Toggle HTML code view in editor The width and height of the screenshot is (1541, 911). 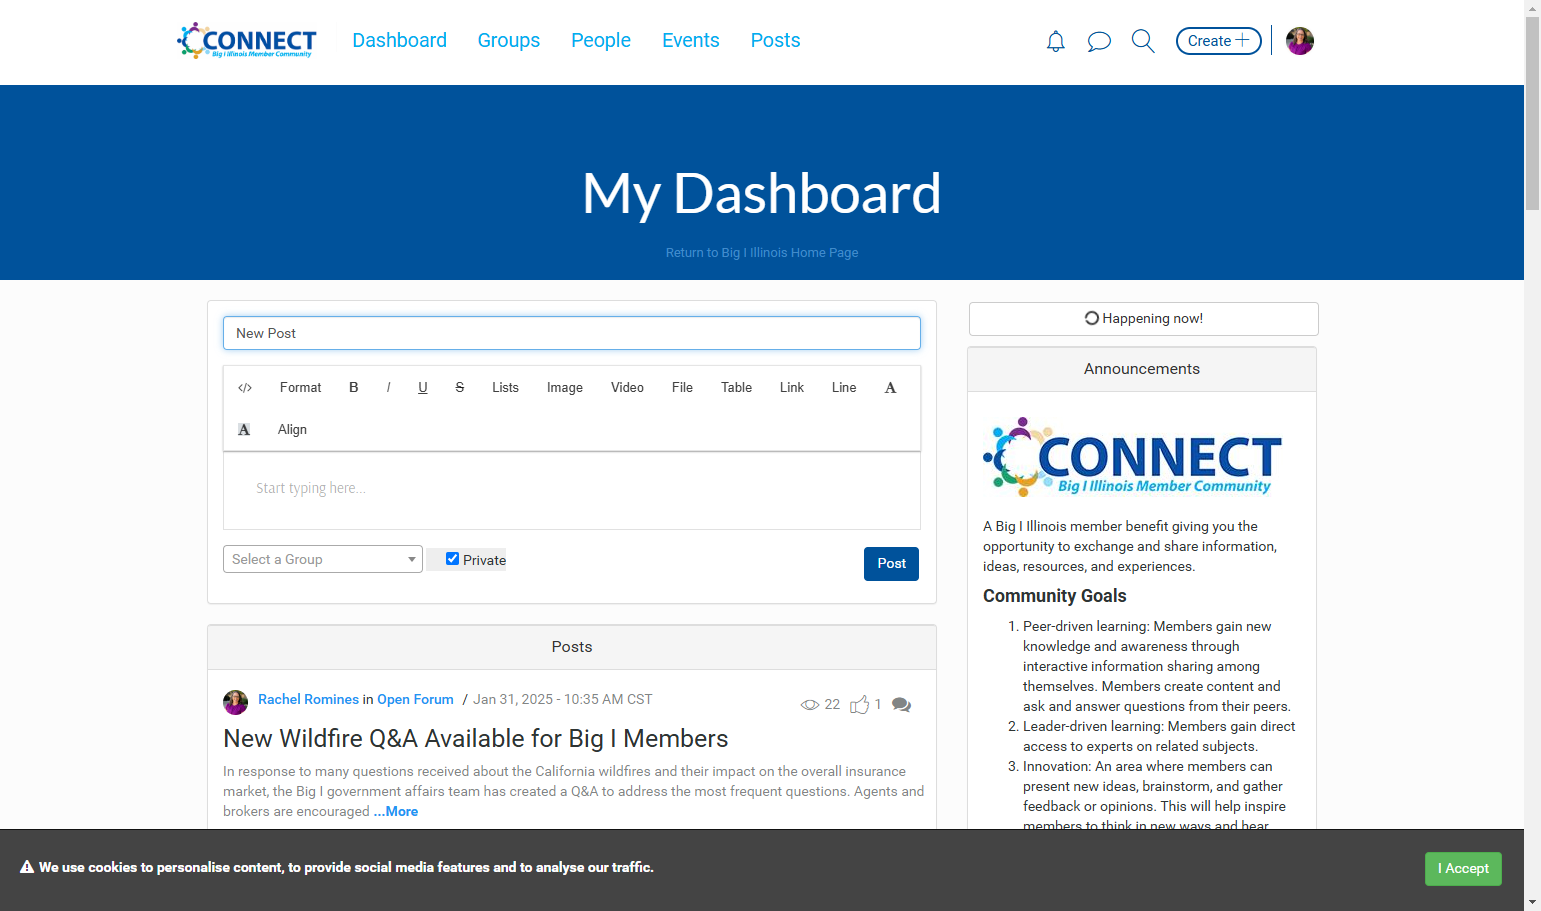tap(245, 388)
